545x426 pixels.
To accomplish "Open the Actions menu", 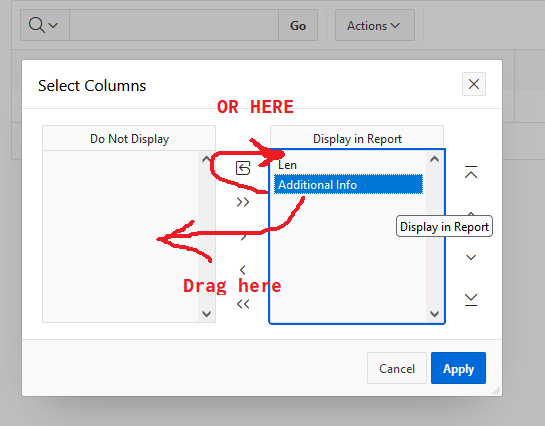I will (375, 25).
